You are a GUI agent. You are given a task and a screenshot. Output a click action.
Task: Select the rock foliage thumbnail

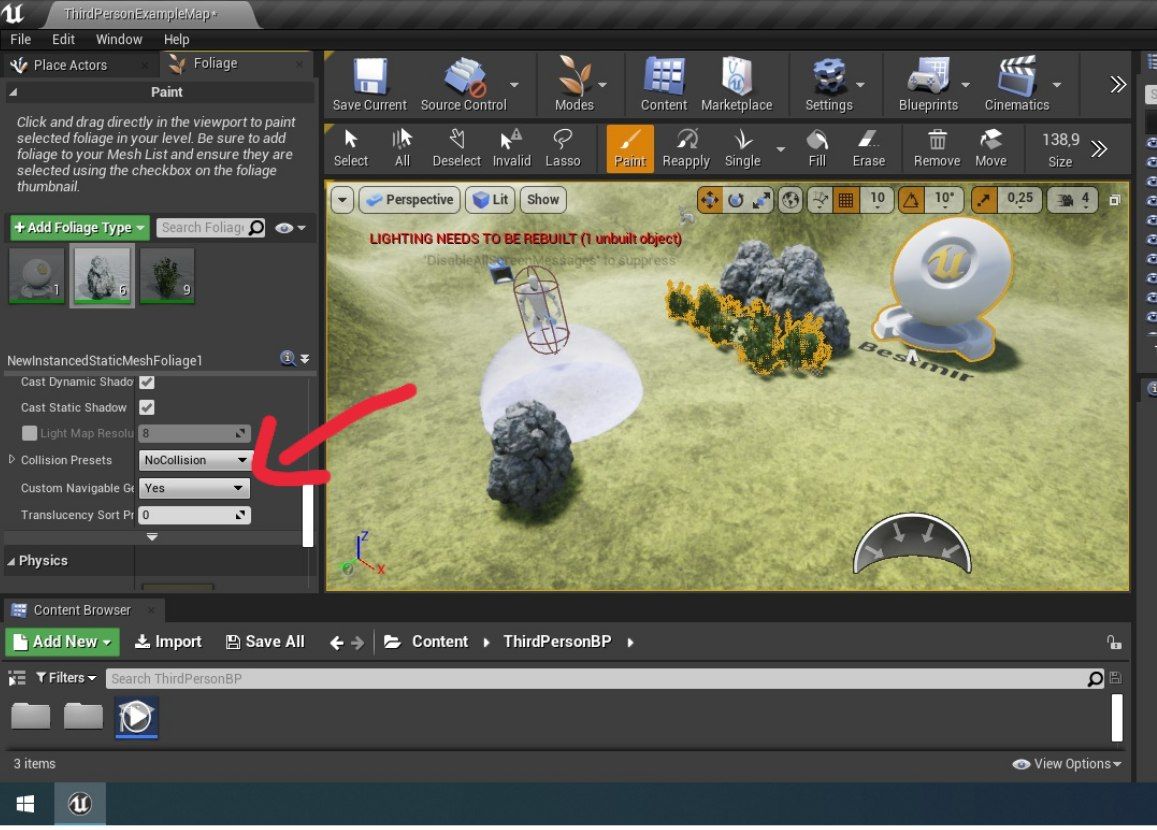click(102, 276)
